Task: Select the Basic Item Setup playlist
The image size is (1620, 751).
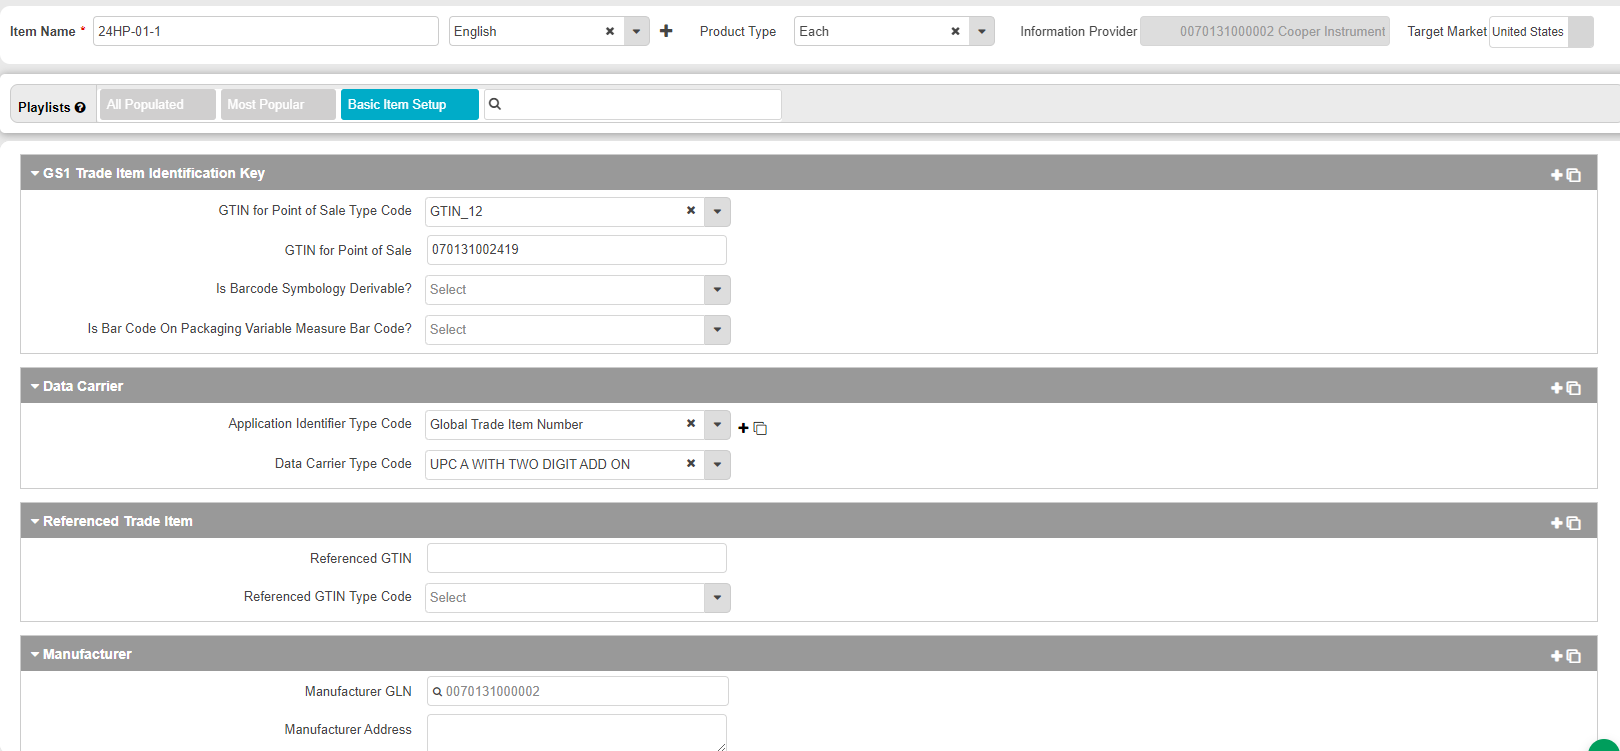Action: [x=409, y=104]
